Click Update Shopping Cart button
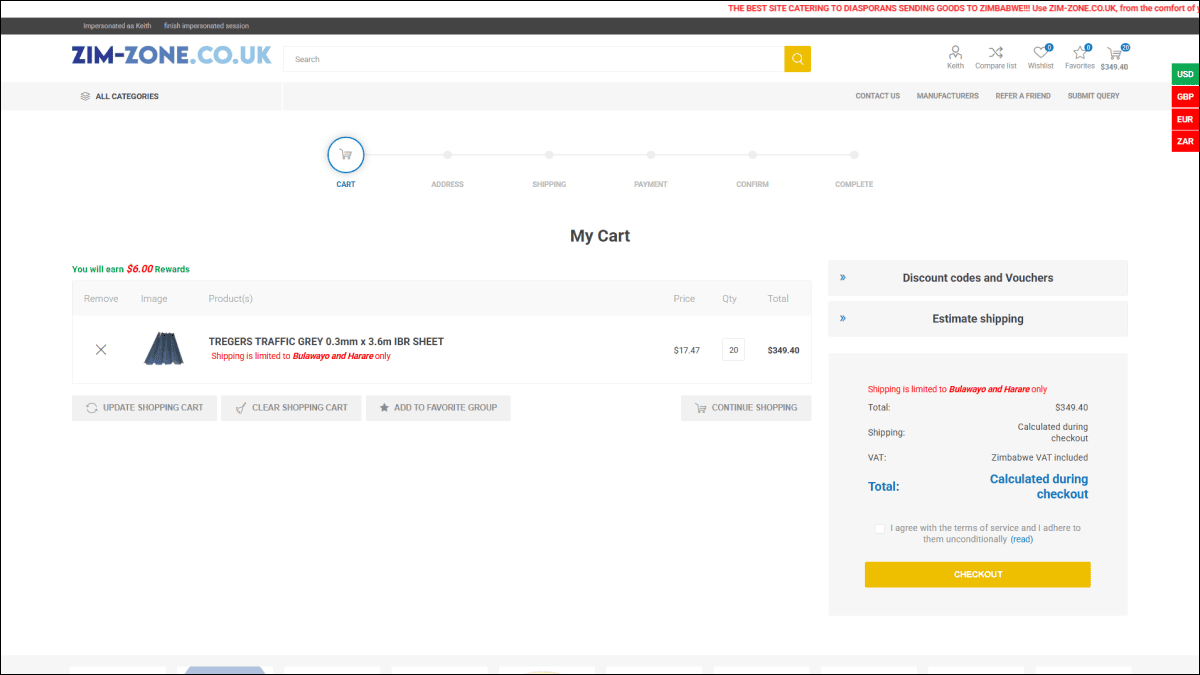This screenshot has height=675, width=1200. [x=144, y=408]
